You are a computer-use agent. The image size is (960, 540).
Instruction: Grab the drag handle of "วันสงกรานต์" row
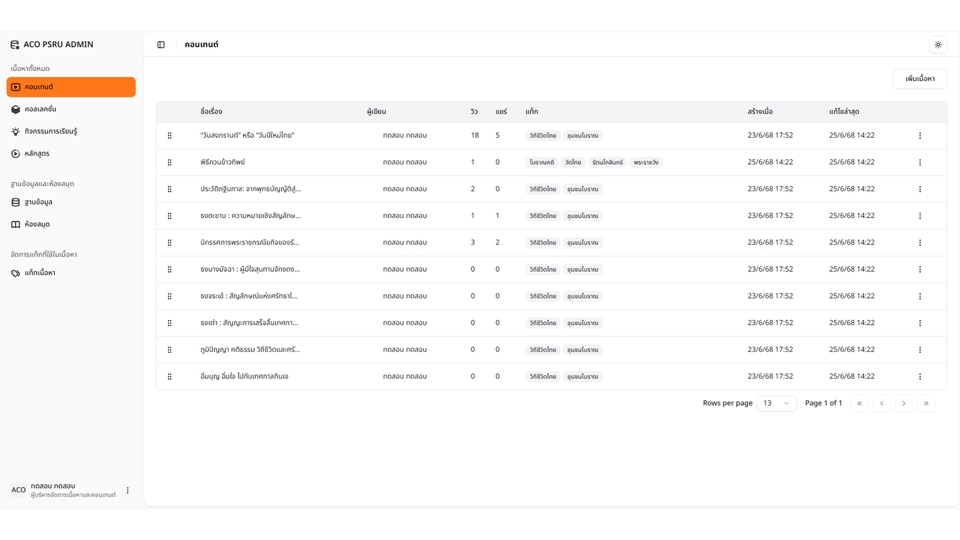pos(170,136)
